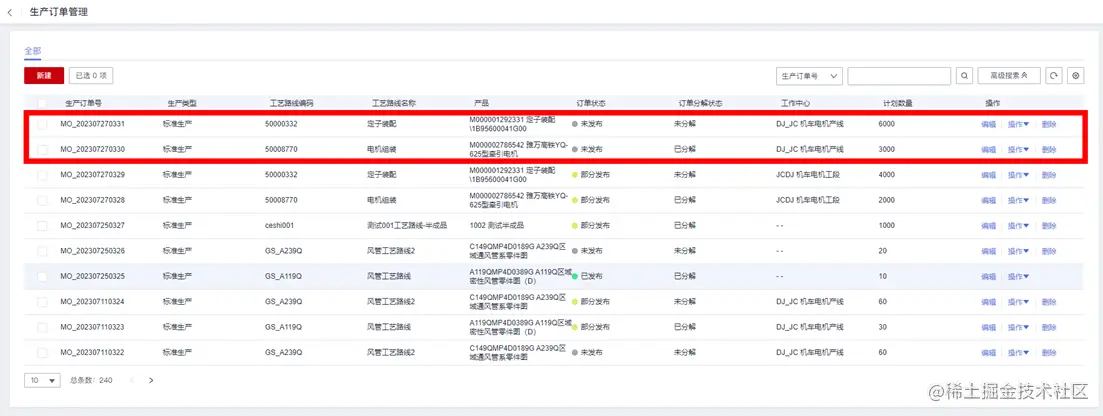The image size is (1103, 416).
Task: Click the 测试001工艺路线-半成品 cell
Action: (407, 225)
